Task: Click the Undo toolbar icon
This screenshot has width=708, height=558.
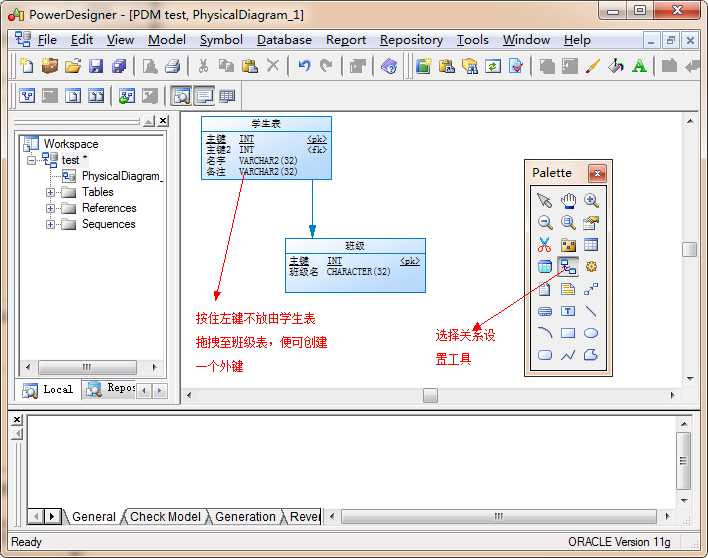Action: pos(304,66)
